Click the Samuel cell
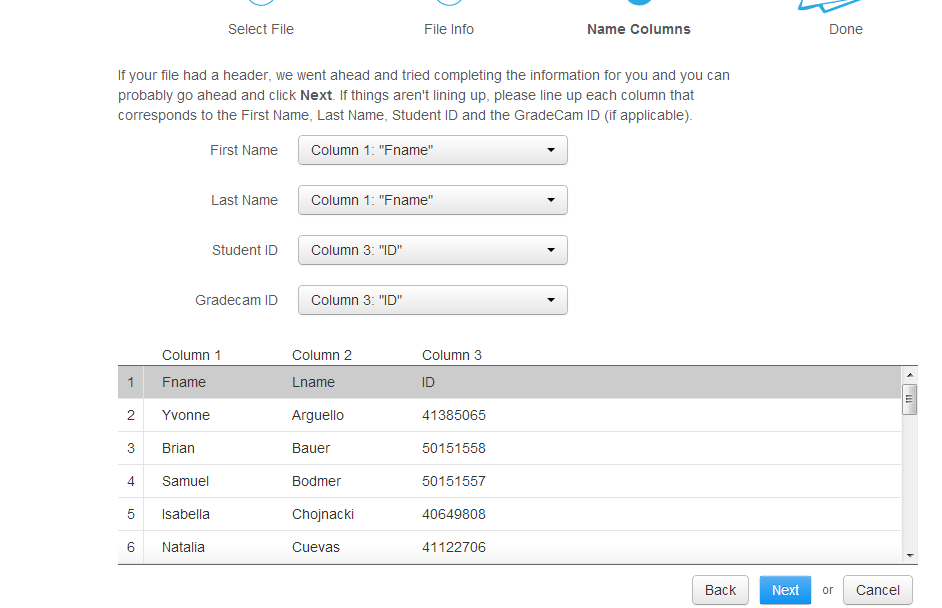This screenshot has width=942, height=608. tap(186, 481)
